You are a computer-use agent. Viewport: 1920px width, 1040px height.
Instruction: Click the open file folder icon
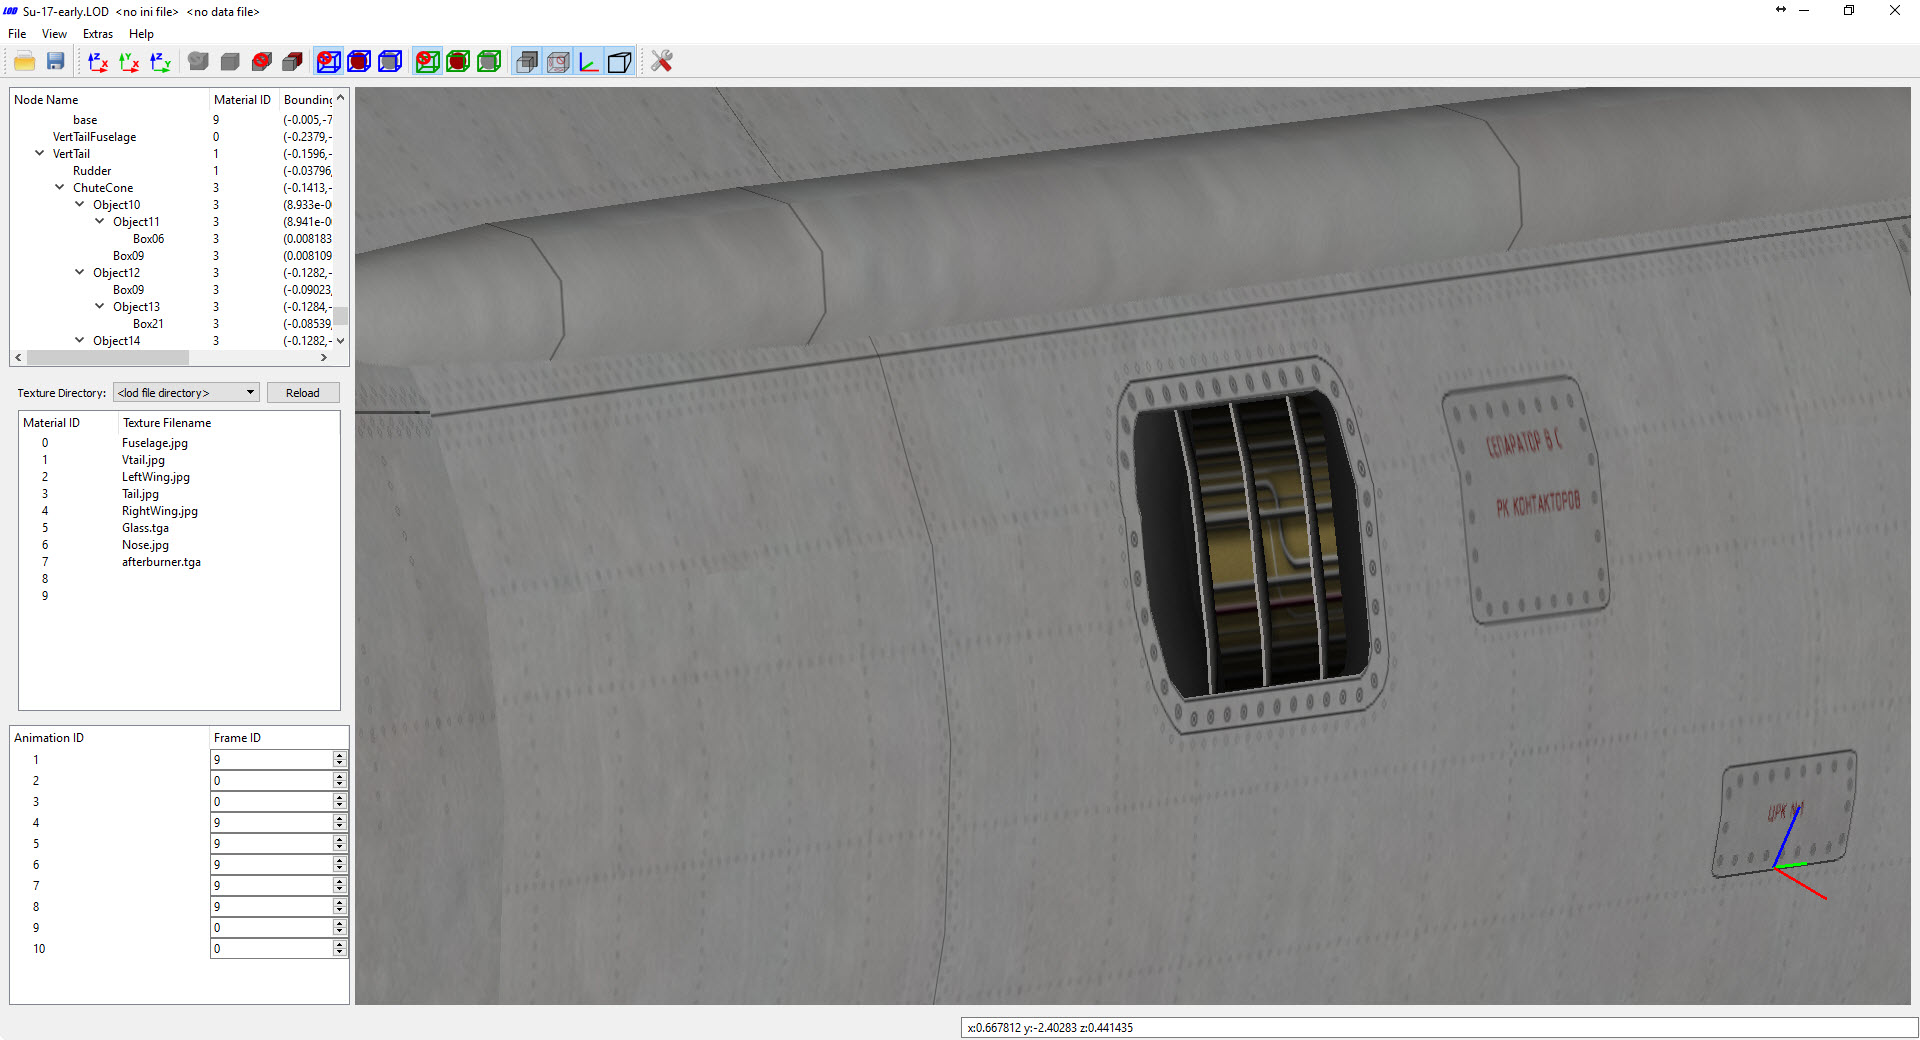24,62
